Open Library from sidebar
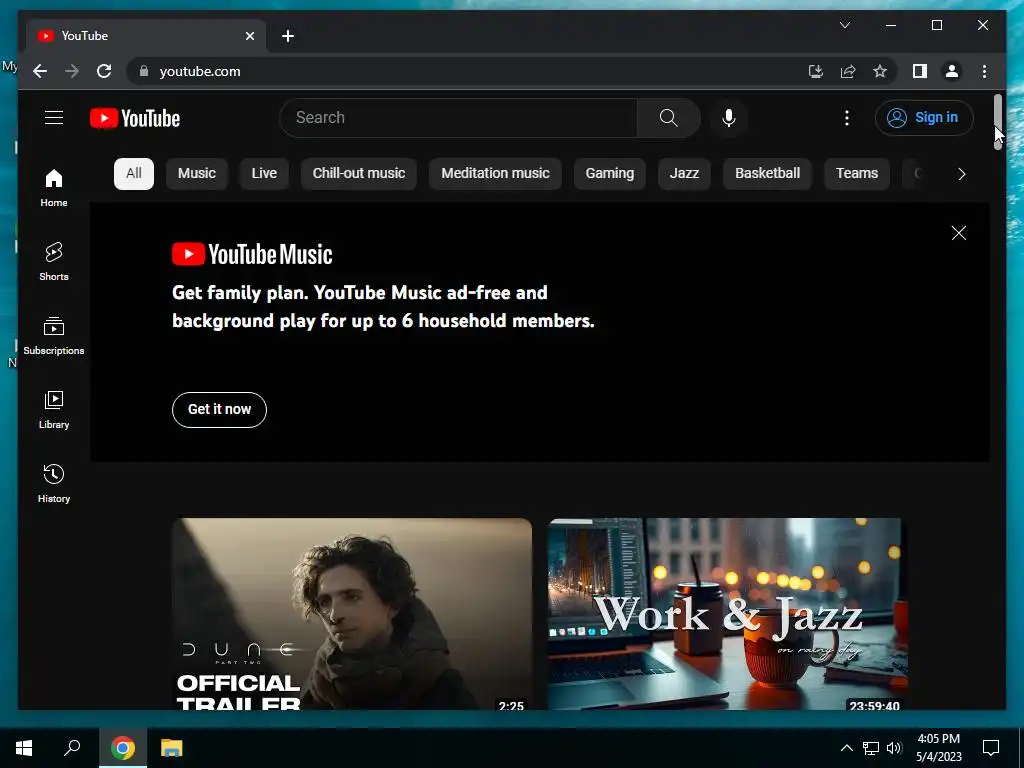The width and height of the screenshot is (1024, 768). click(x=54, y=409)
